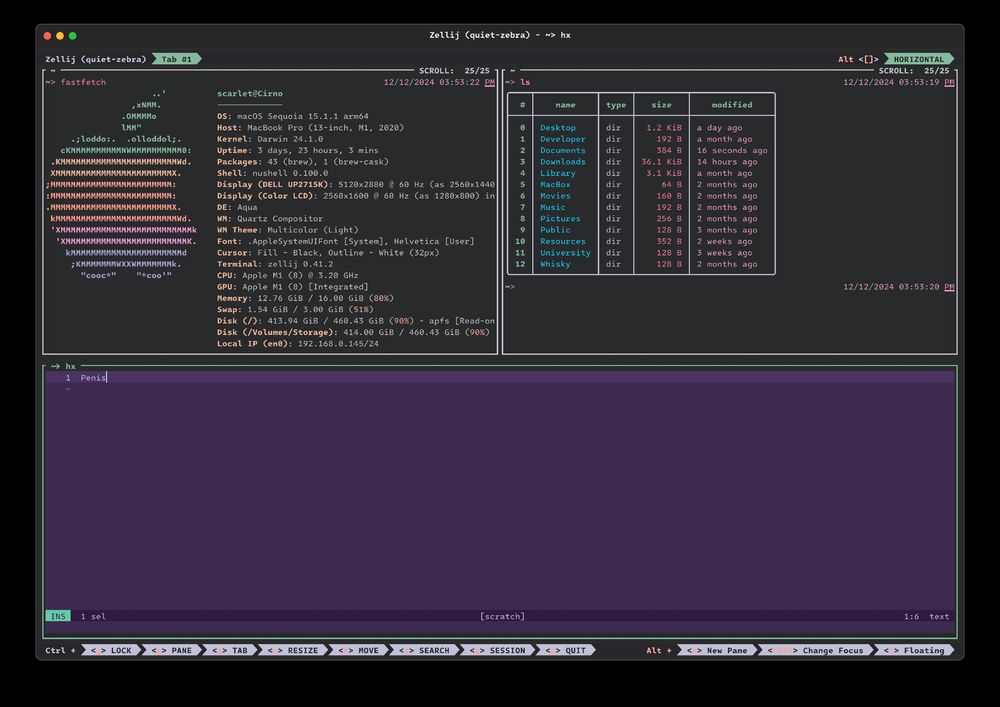Click the Shell: nushell line
Image resolution: width=1000 pixels, height=707 pixels.
[x=272, y=173]
